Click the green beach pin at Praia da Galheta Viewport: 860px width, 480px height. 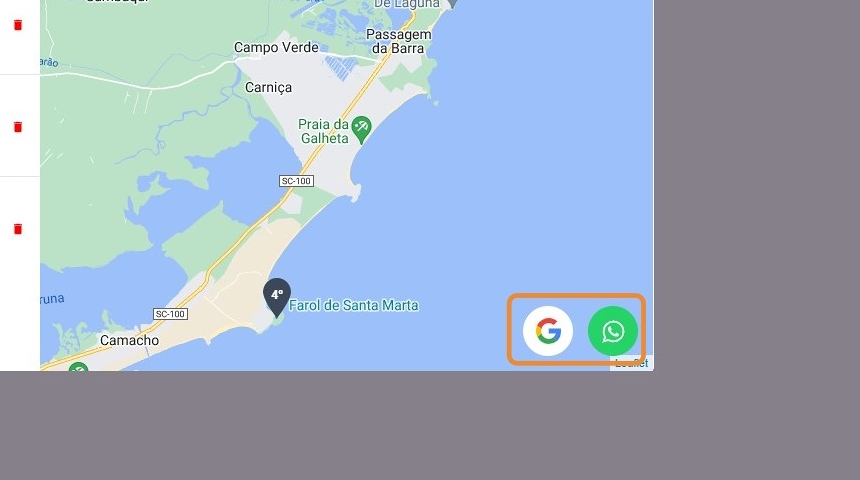[361, 130]
